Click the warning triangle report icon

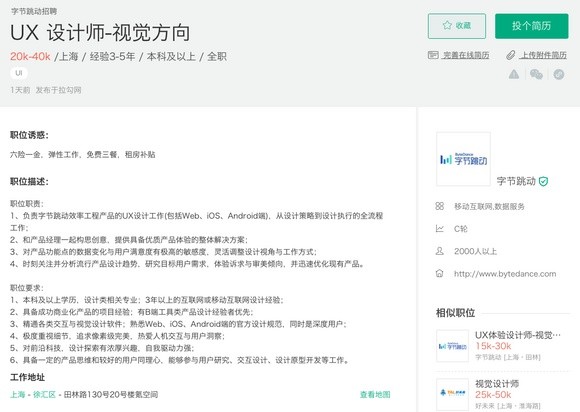[x=514, y=74]
